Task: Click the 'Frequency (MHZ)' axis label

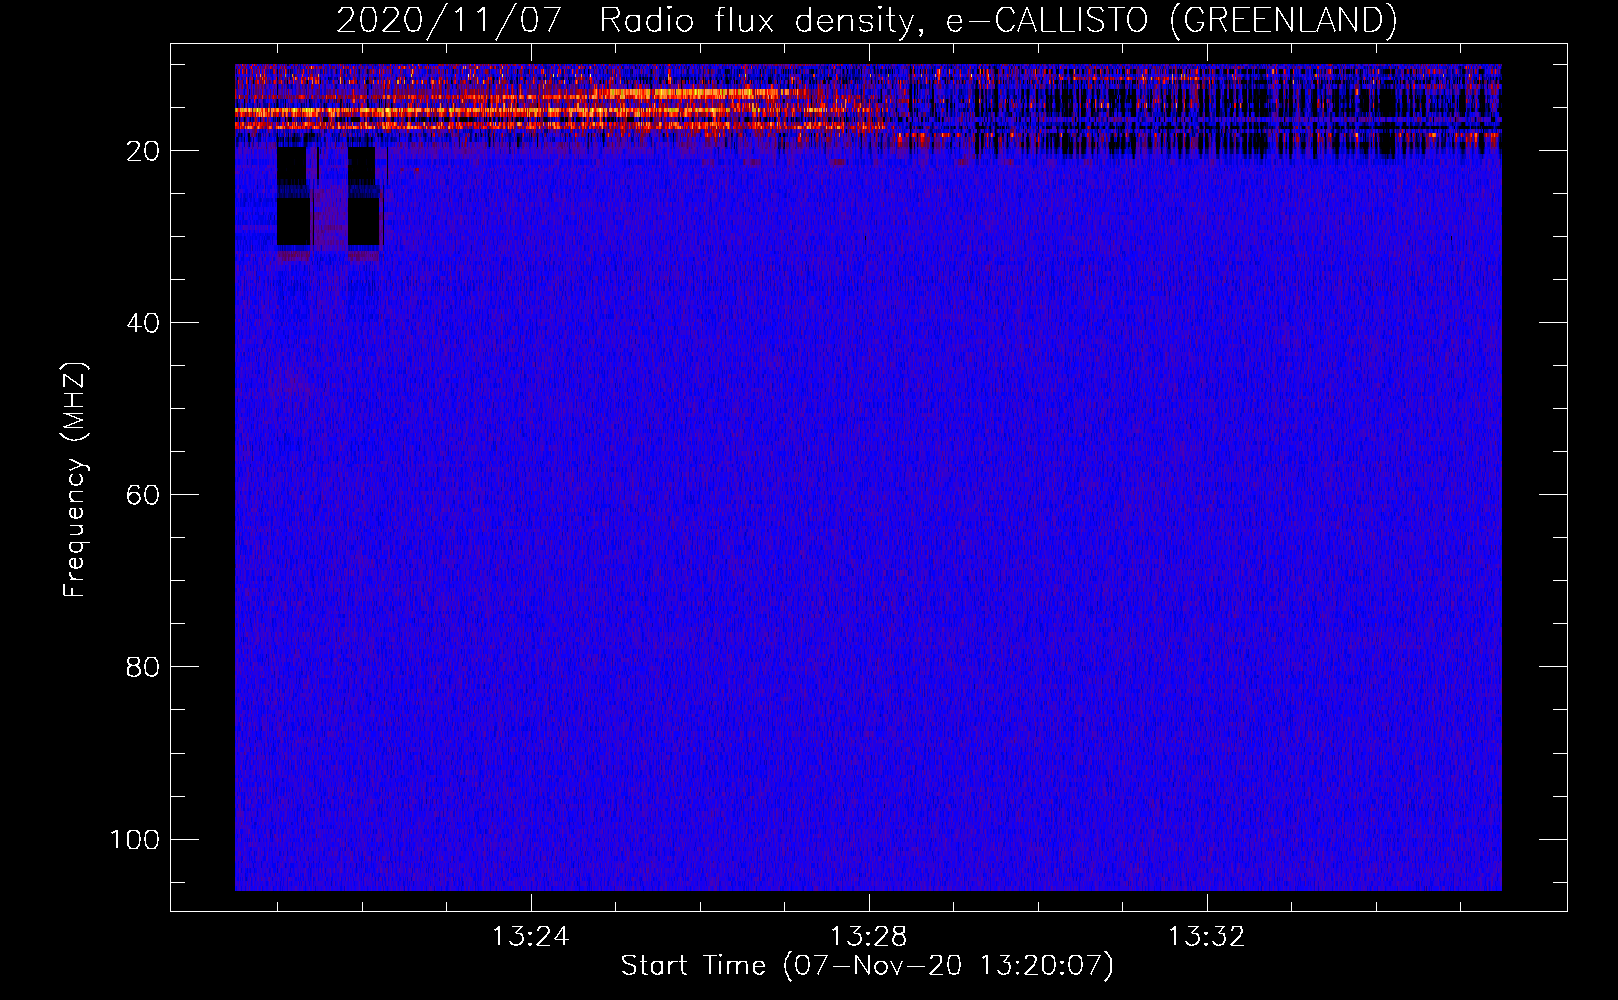Action: pos(75,480)
